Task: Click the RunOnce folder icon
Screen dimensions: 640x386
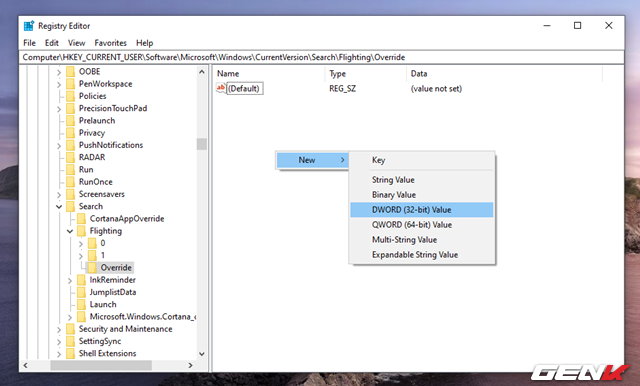Action: (71, 182)
